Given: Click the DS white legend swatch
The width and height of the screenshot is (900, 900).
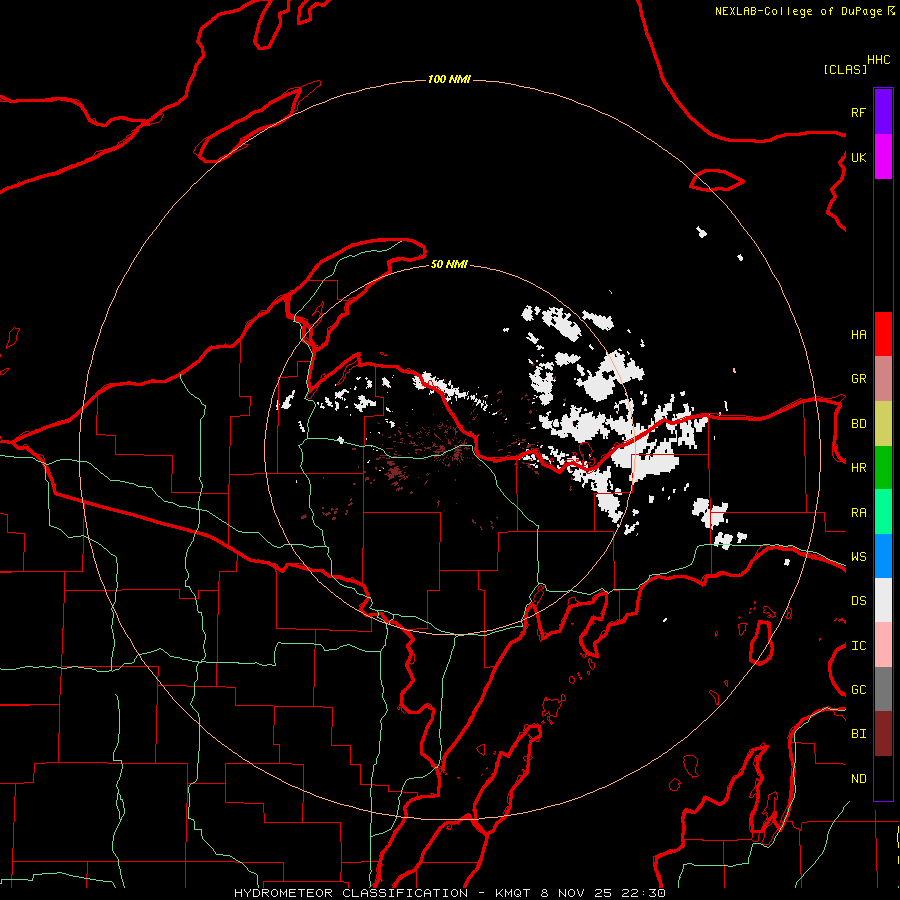Looking at the screenshot, I should (x=883, y=600).
